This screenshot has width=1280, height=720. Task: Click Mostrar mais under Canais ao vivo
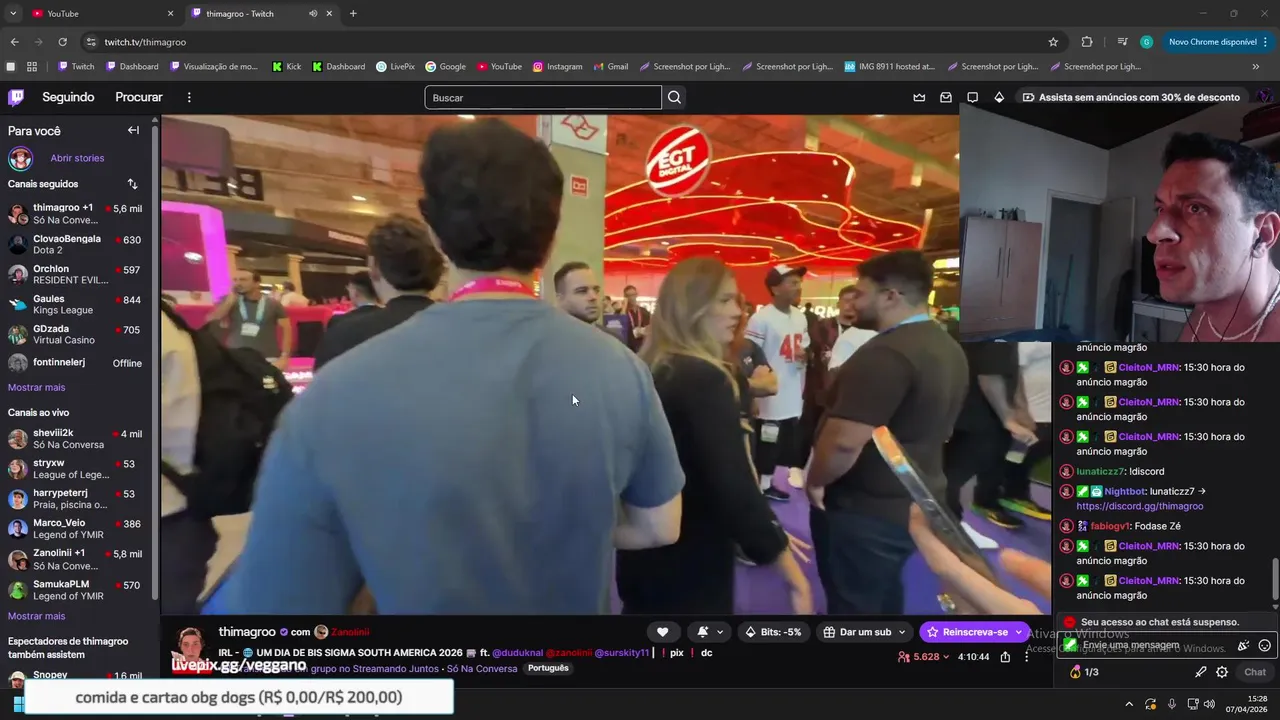pyautogui.click(x=36, y=616)
